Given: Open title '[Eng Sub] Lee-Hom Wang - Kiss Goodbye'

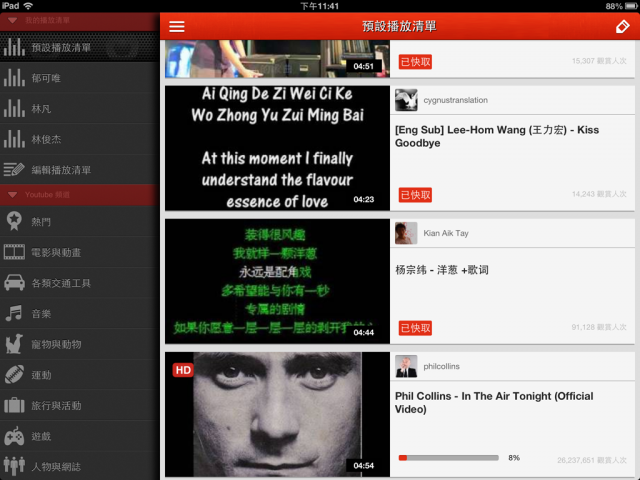Looking at the screenshot, I should [x=497, y=136].
